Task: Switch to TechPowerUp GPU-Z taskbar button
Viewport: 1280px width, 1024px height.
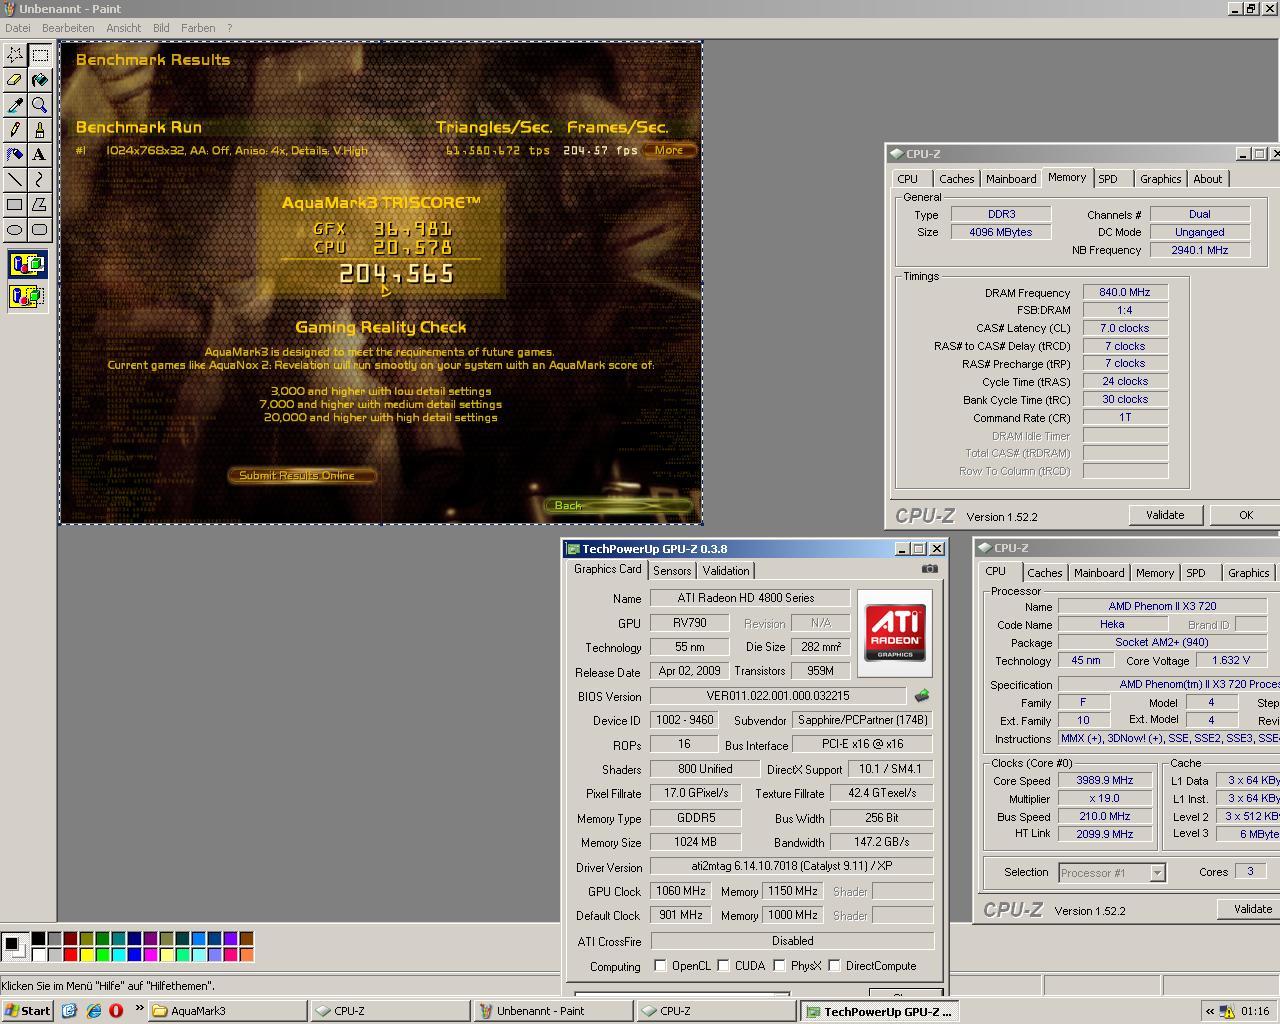Action: (881, 1011)
